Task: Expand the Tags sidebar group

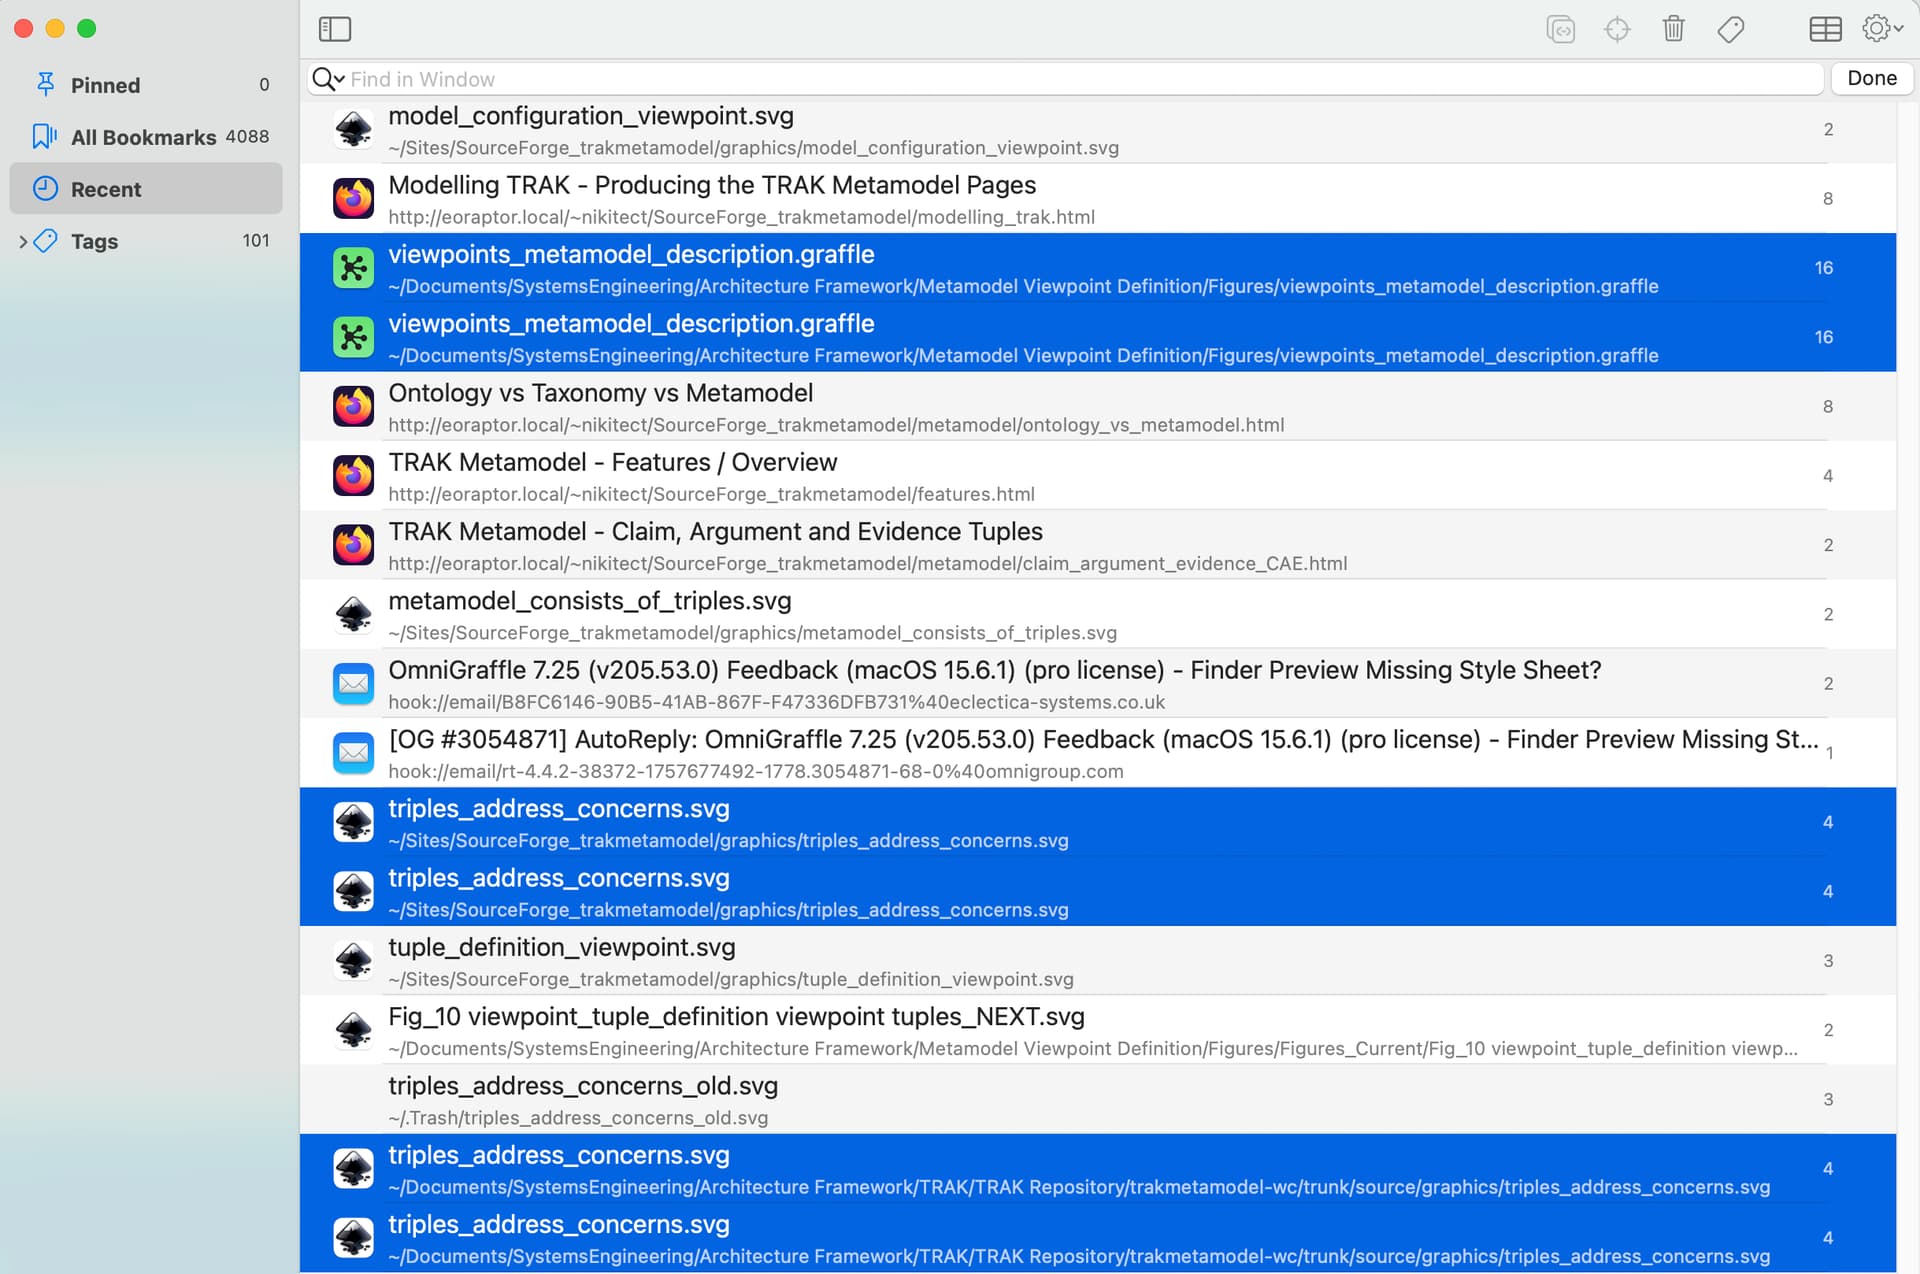Action: coord(23,241)
